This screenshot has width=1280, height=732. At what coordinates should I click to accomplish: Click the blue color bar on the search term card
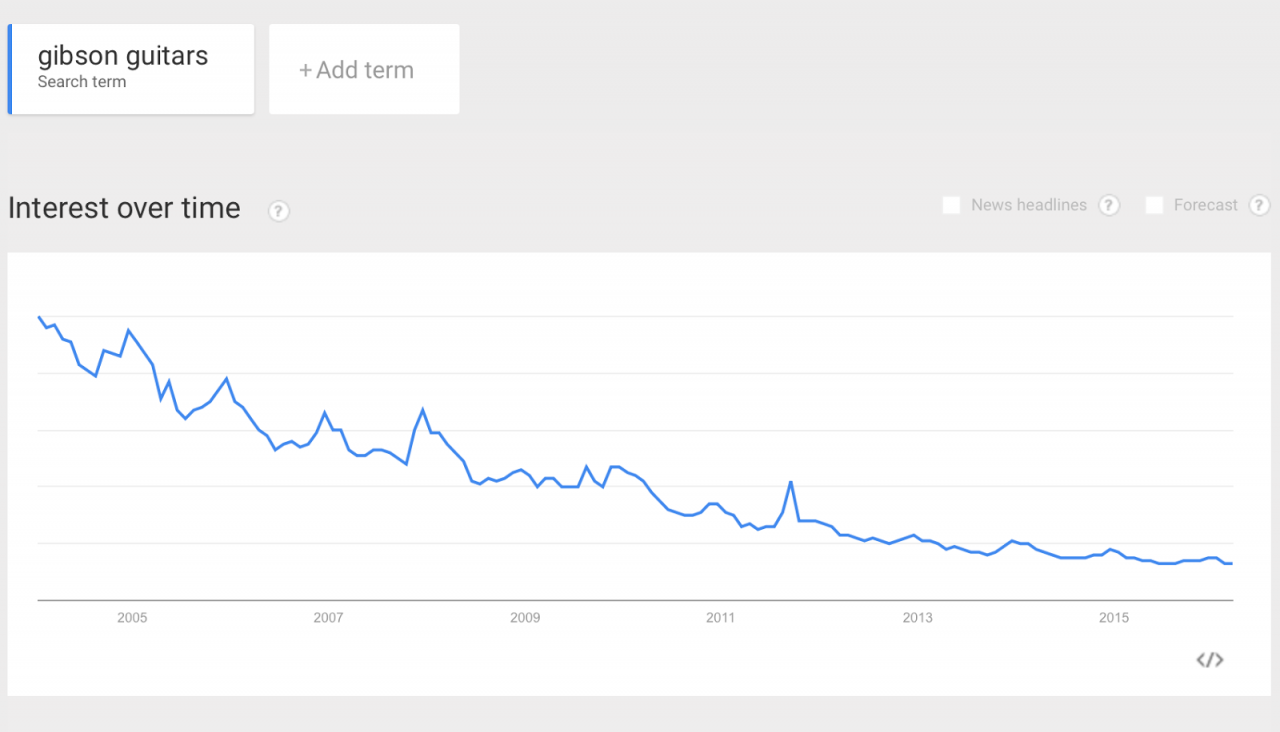(10, 69)
